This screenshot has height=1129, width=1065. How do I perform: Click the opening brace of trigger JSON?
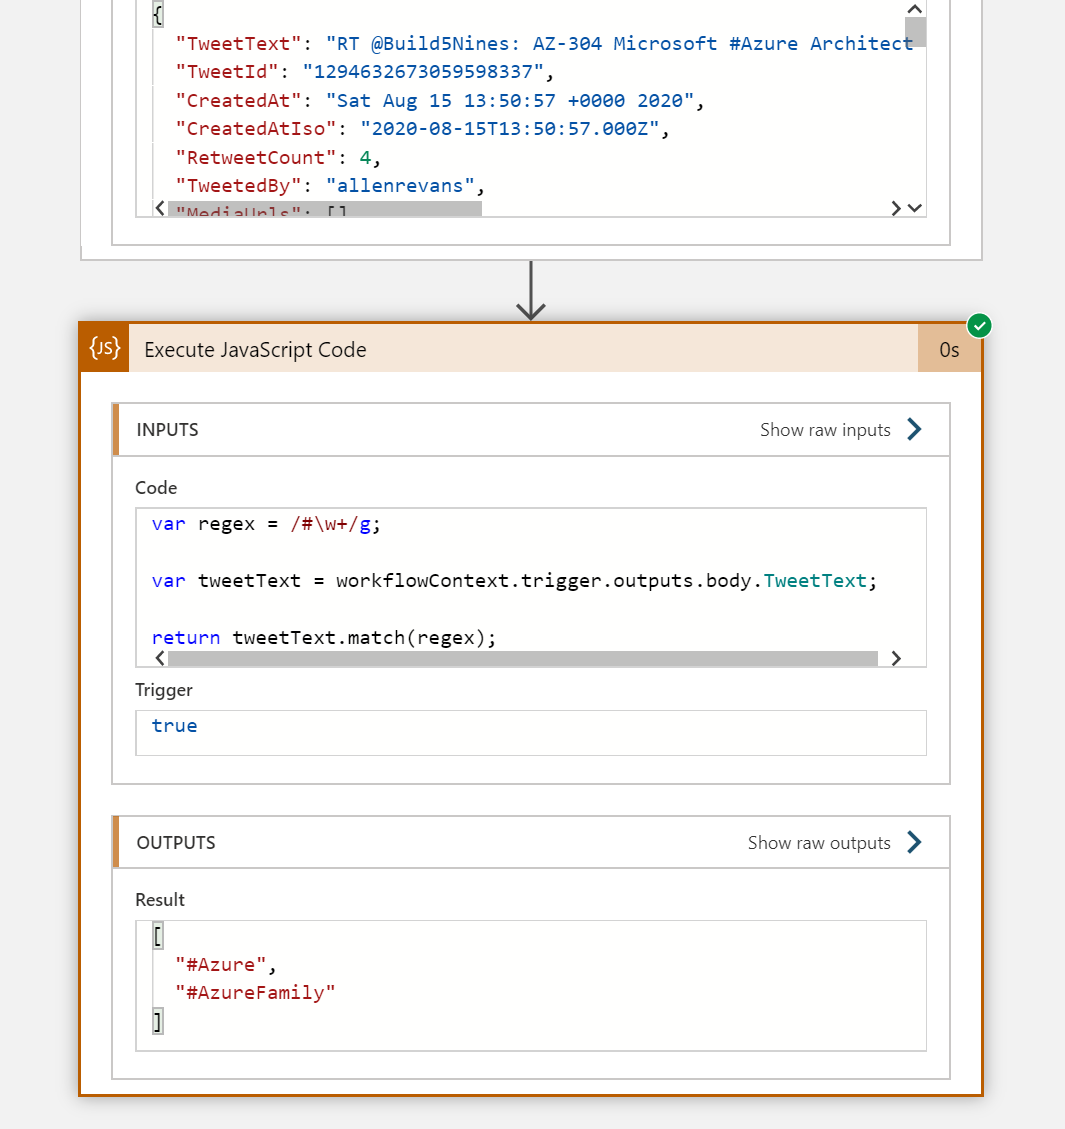[x=158, y=14]
